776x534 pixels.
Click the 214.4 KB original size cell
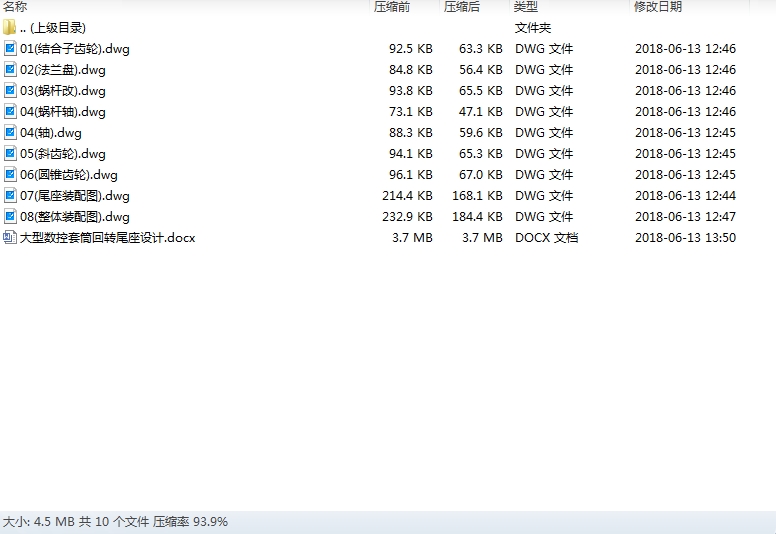click(x=407, y=196)
